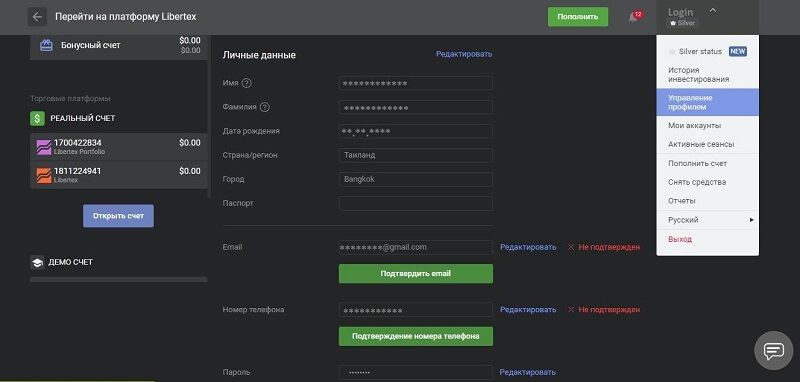800x382 pixels.
Task: Click the empty Паспорт field
Action: coord(416,203)
